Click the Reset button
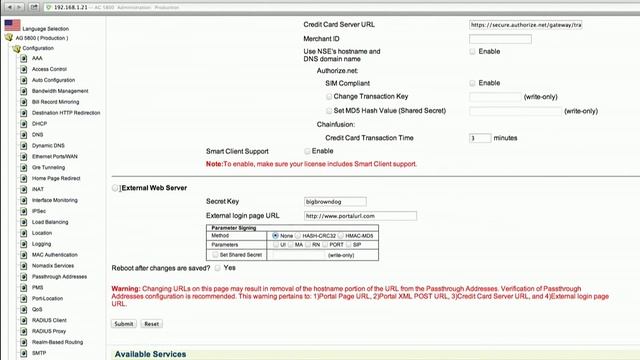Viewport: 640px width, 360px height. click(x=151, y=324)
